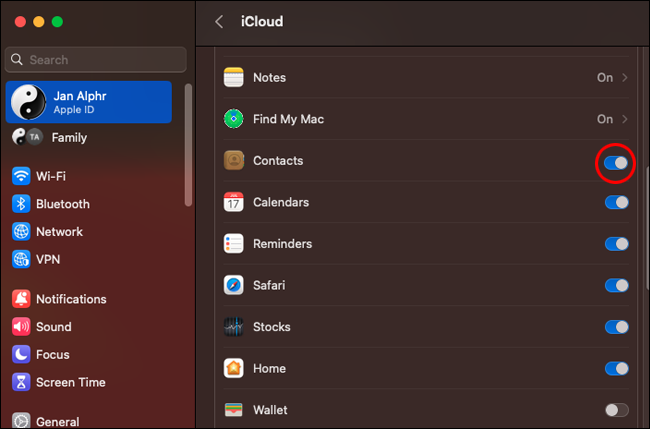Select Jan Alphr Apple ID
This screenshot has height=429, width=650.
coord(89,102)
